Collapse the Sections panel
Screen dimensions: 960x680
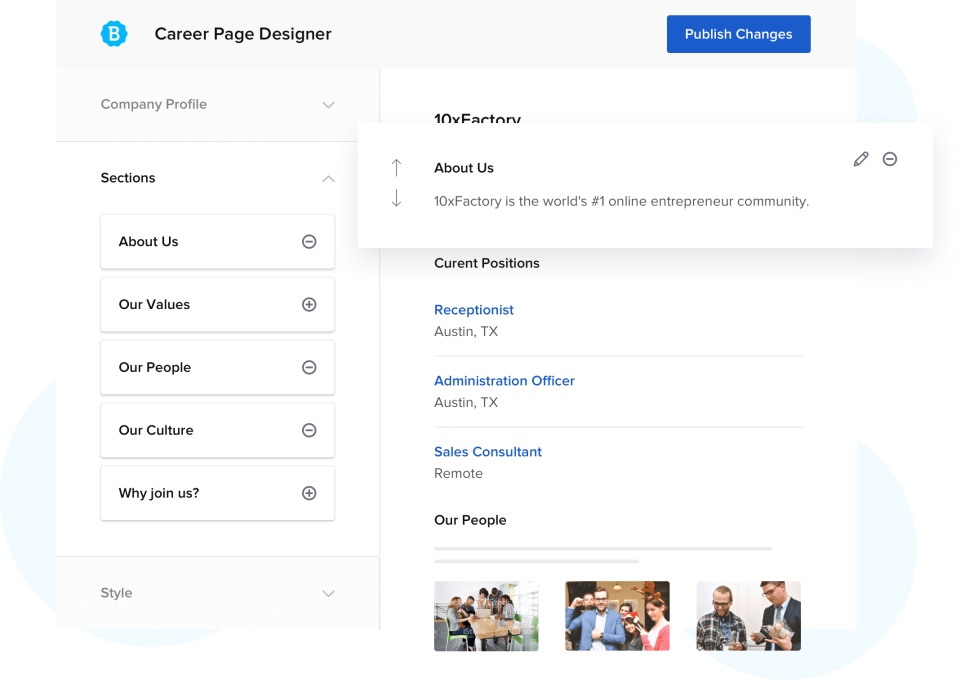coord(328,179)
